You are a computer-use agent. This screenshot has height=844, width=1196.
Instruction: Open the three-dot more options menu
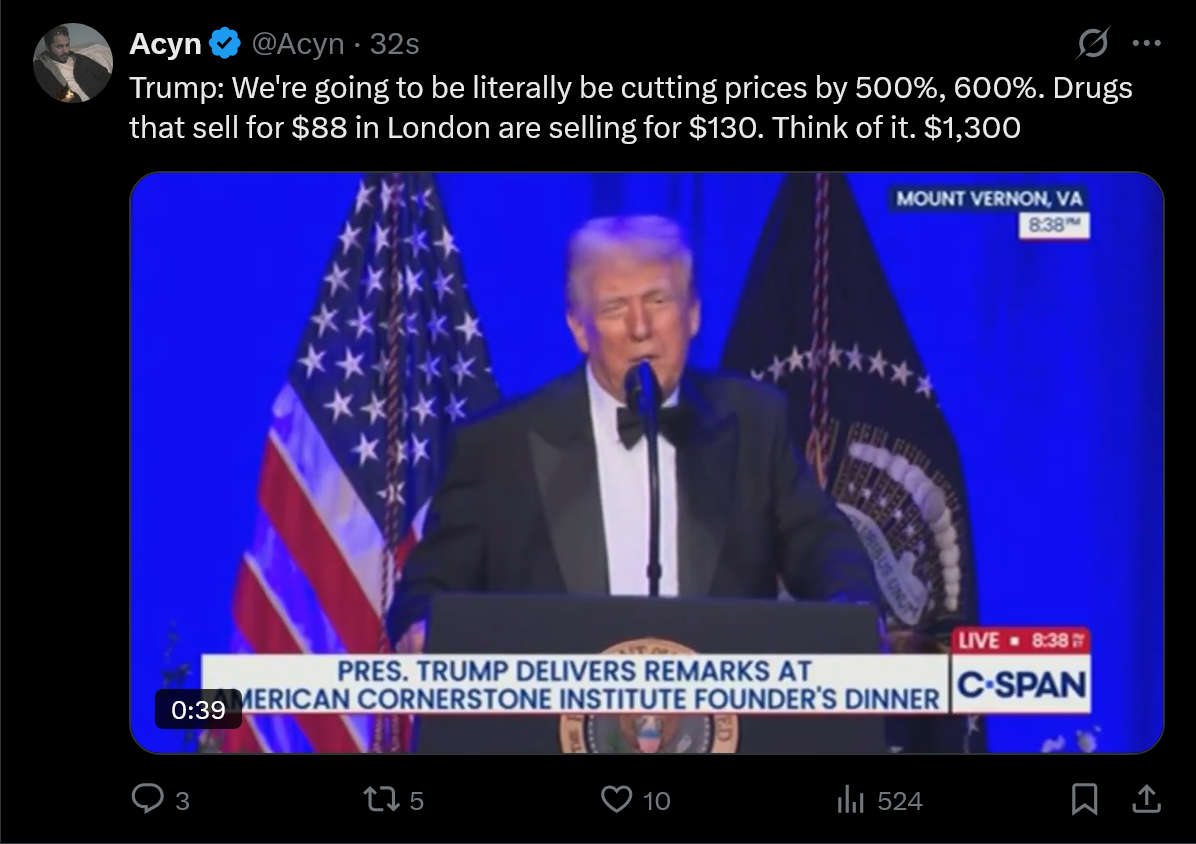[x=1146, y=43]
